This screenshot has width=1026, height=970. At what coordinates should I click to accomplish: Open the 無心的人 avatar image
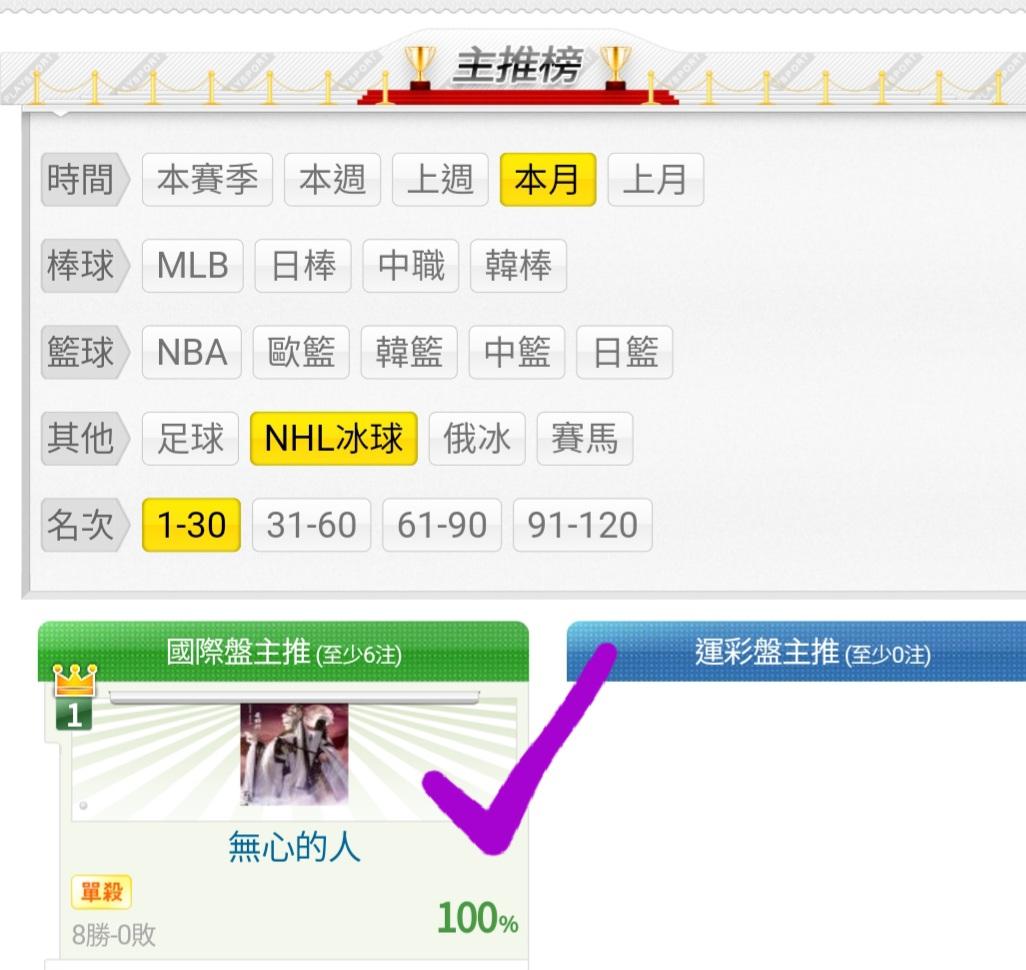[294, 754]
